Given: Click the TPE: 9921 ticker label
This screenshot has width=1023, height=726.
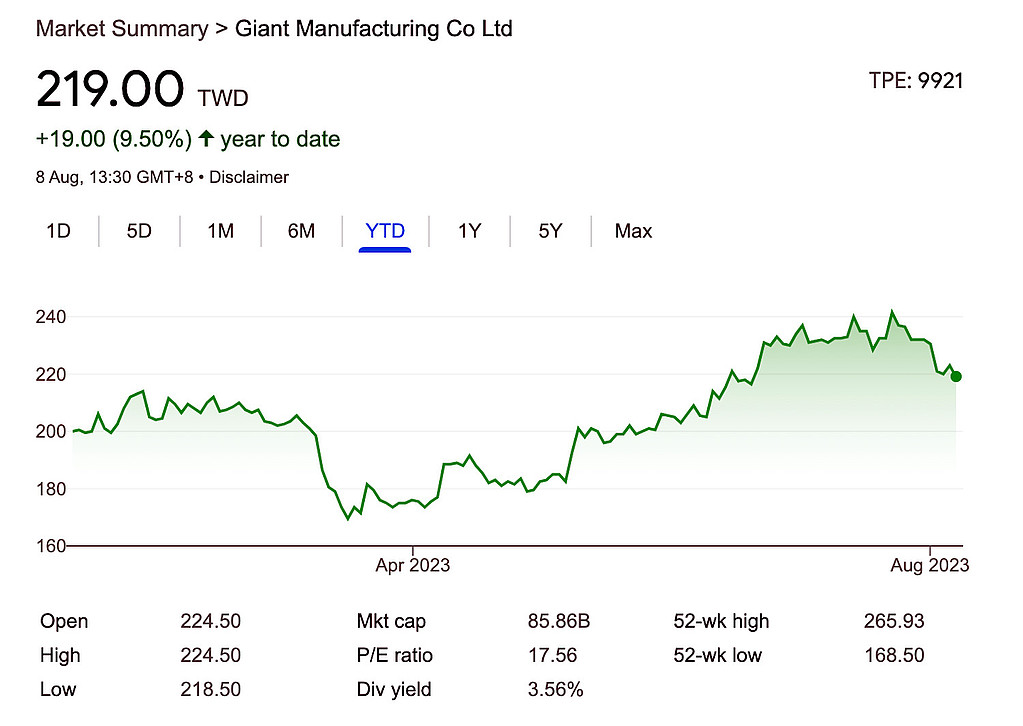Looking at the screenshot, I should click(x=916, y=81).
